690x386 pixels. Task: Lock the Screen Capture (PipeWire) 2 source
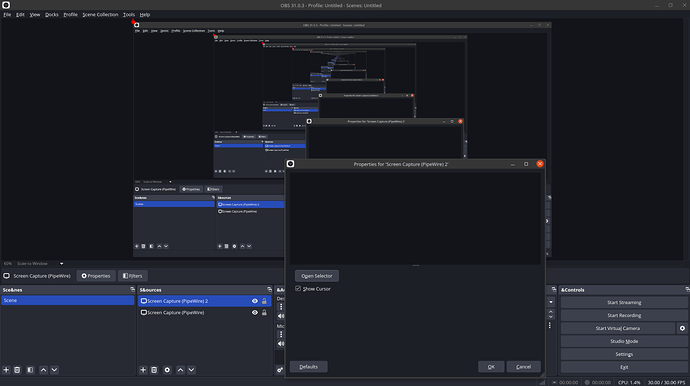(264, 301)
